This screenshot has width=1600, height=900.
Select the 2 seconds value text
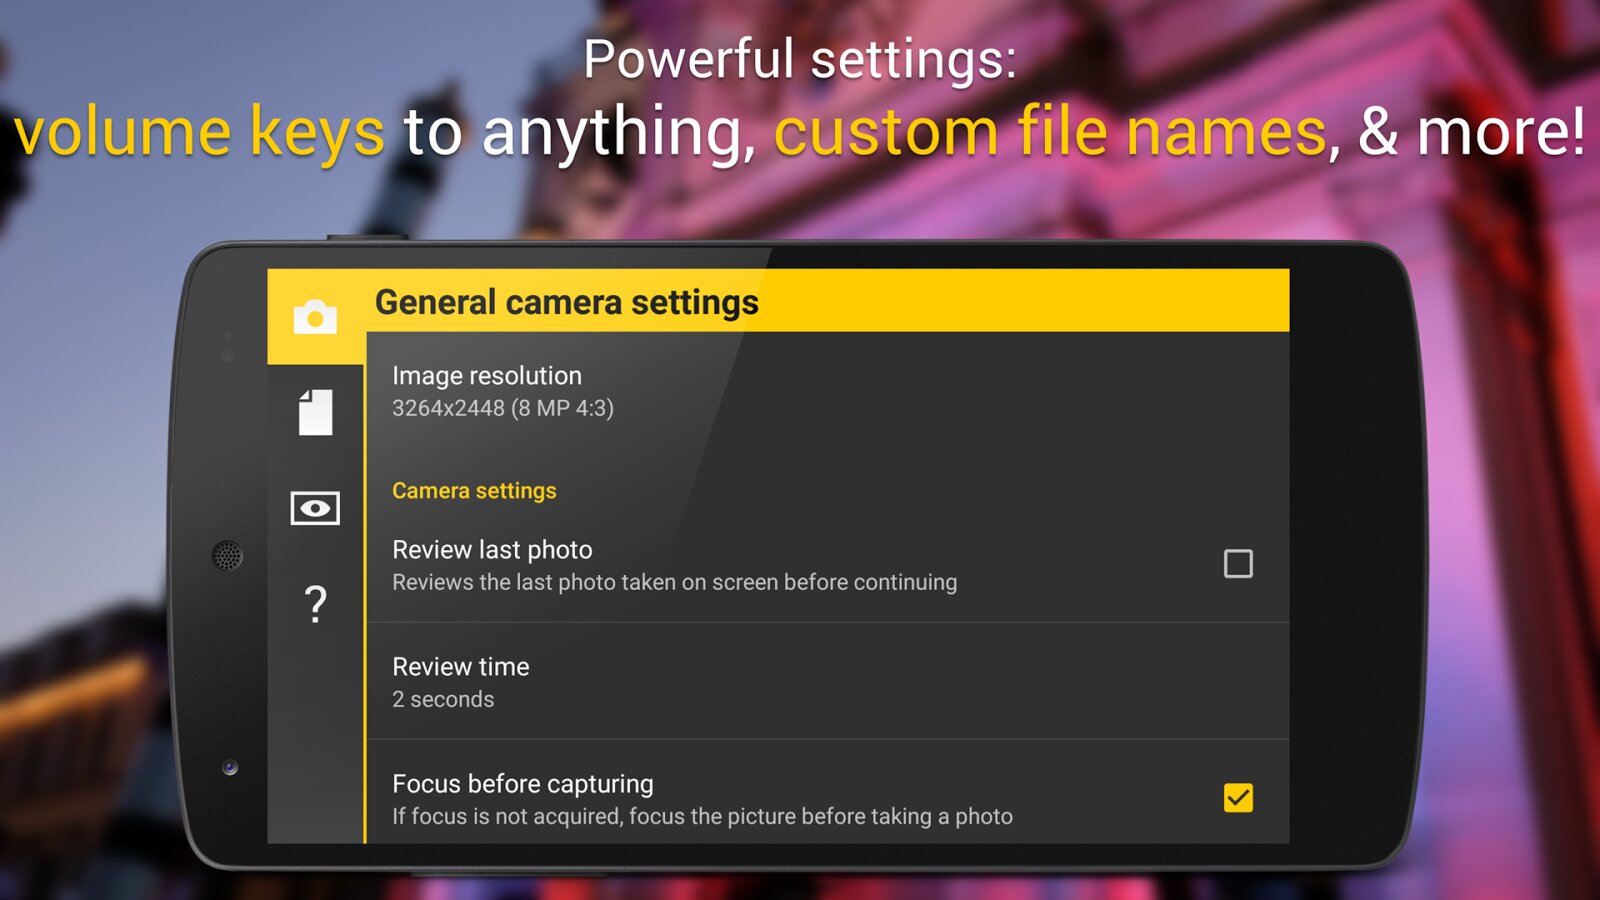[x=443, y=699]
